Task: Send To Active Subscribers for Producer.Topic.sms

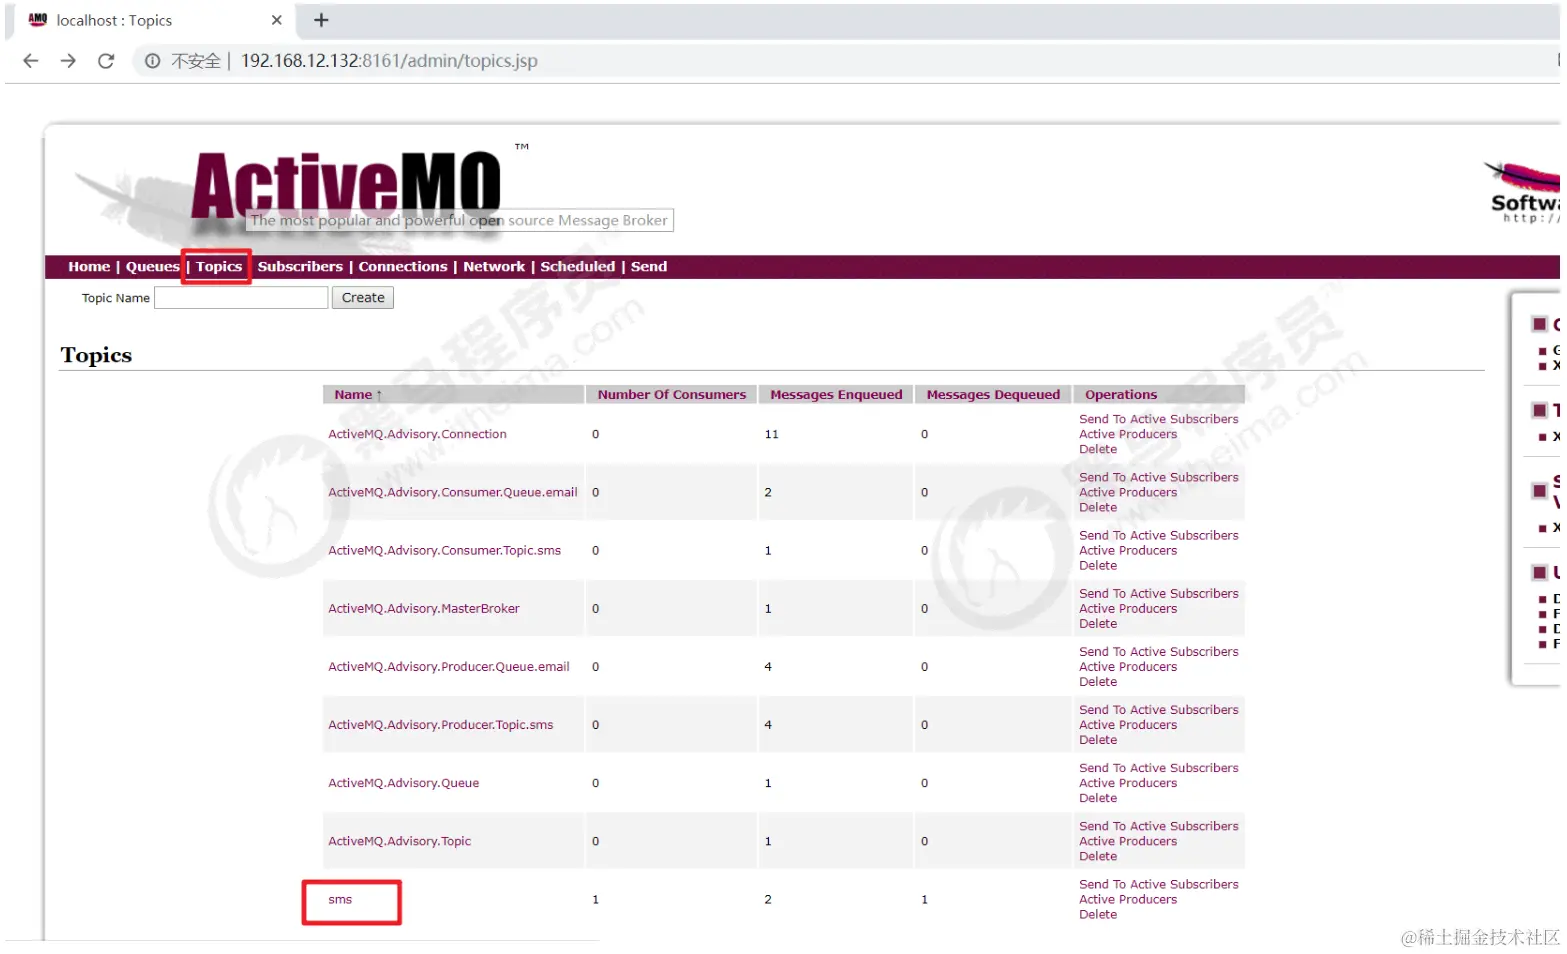Action: coord(1159,710)
